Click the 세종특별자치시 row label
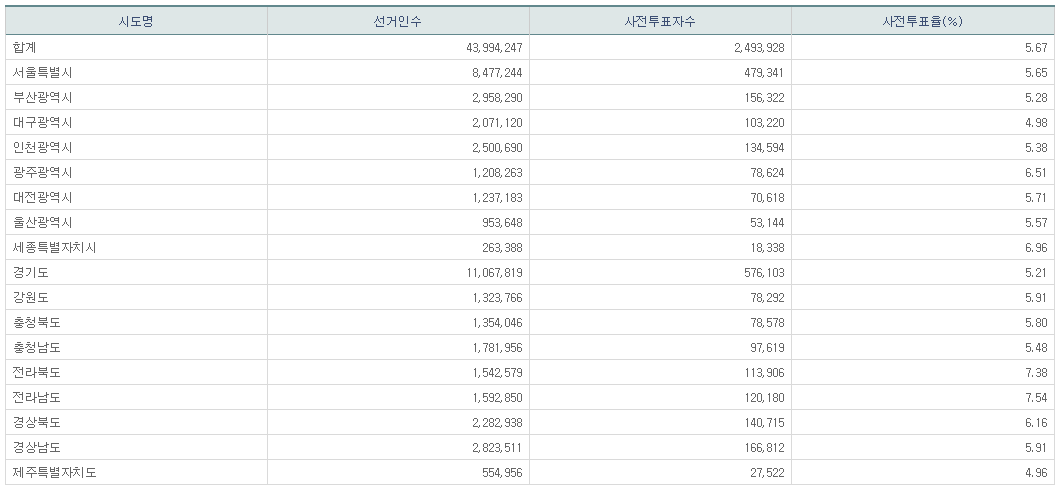 55,247
